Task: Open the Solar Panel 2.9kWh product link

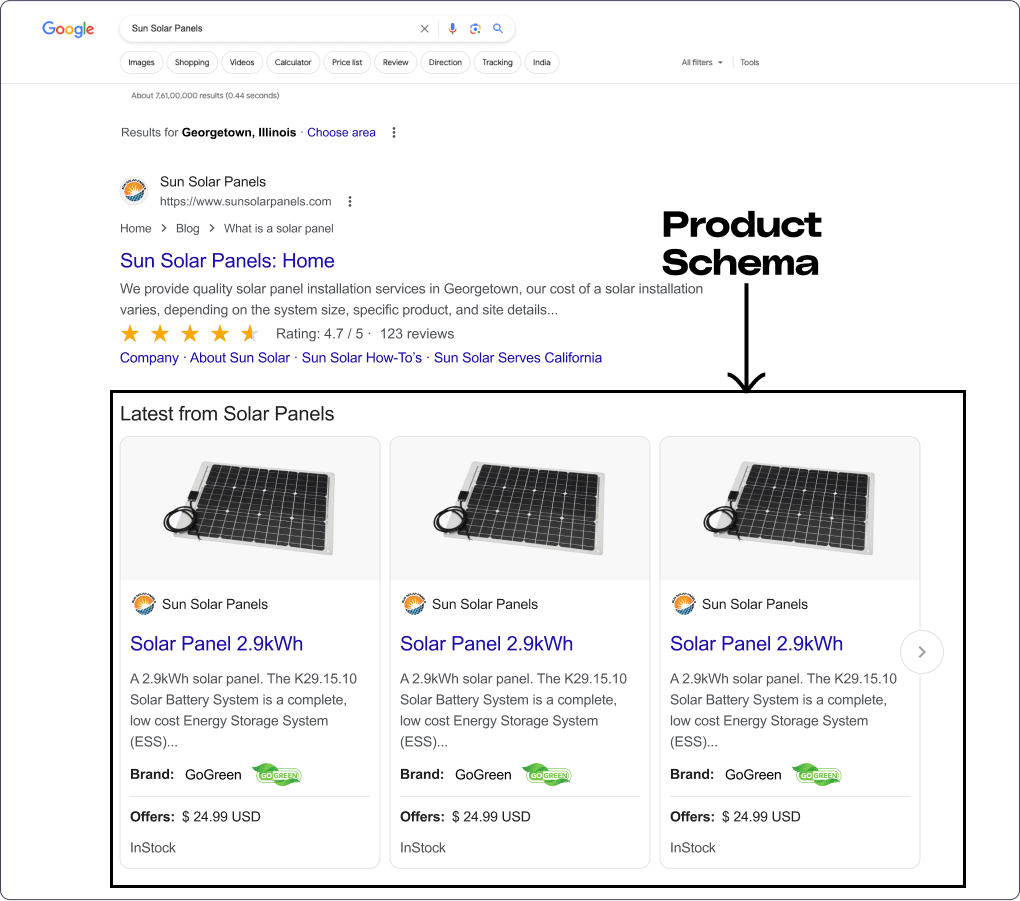Action: click(216, 643)
